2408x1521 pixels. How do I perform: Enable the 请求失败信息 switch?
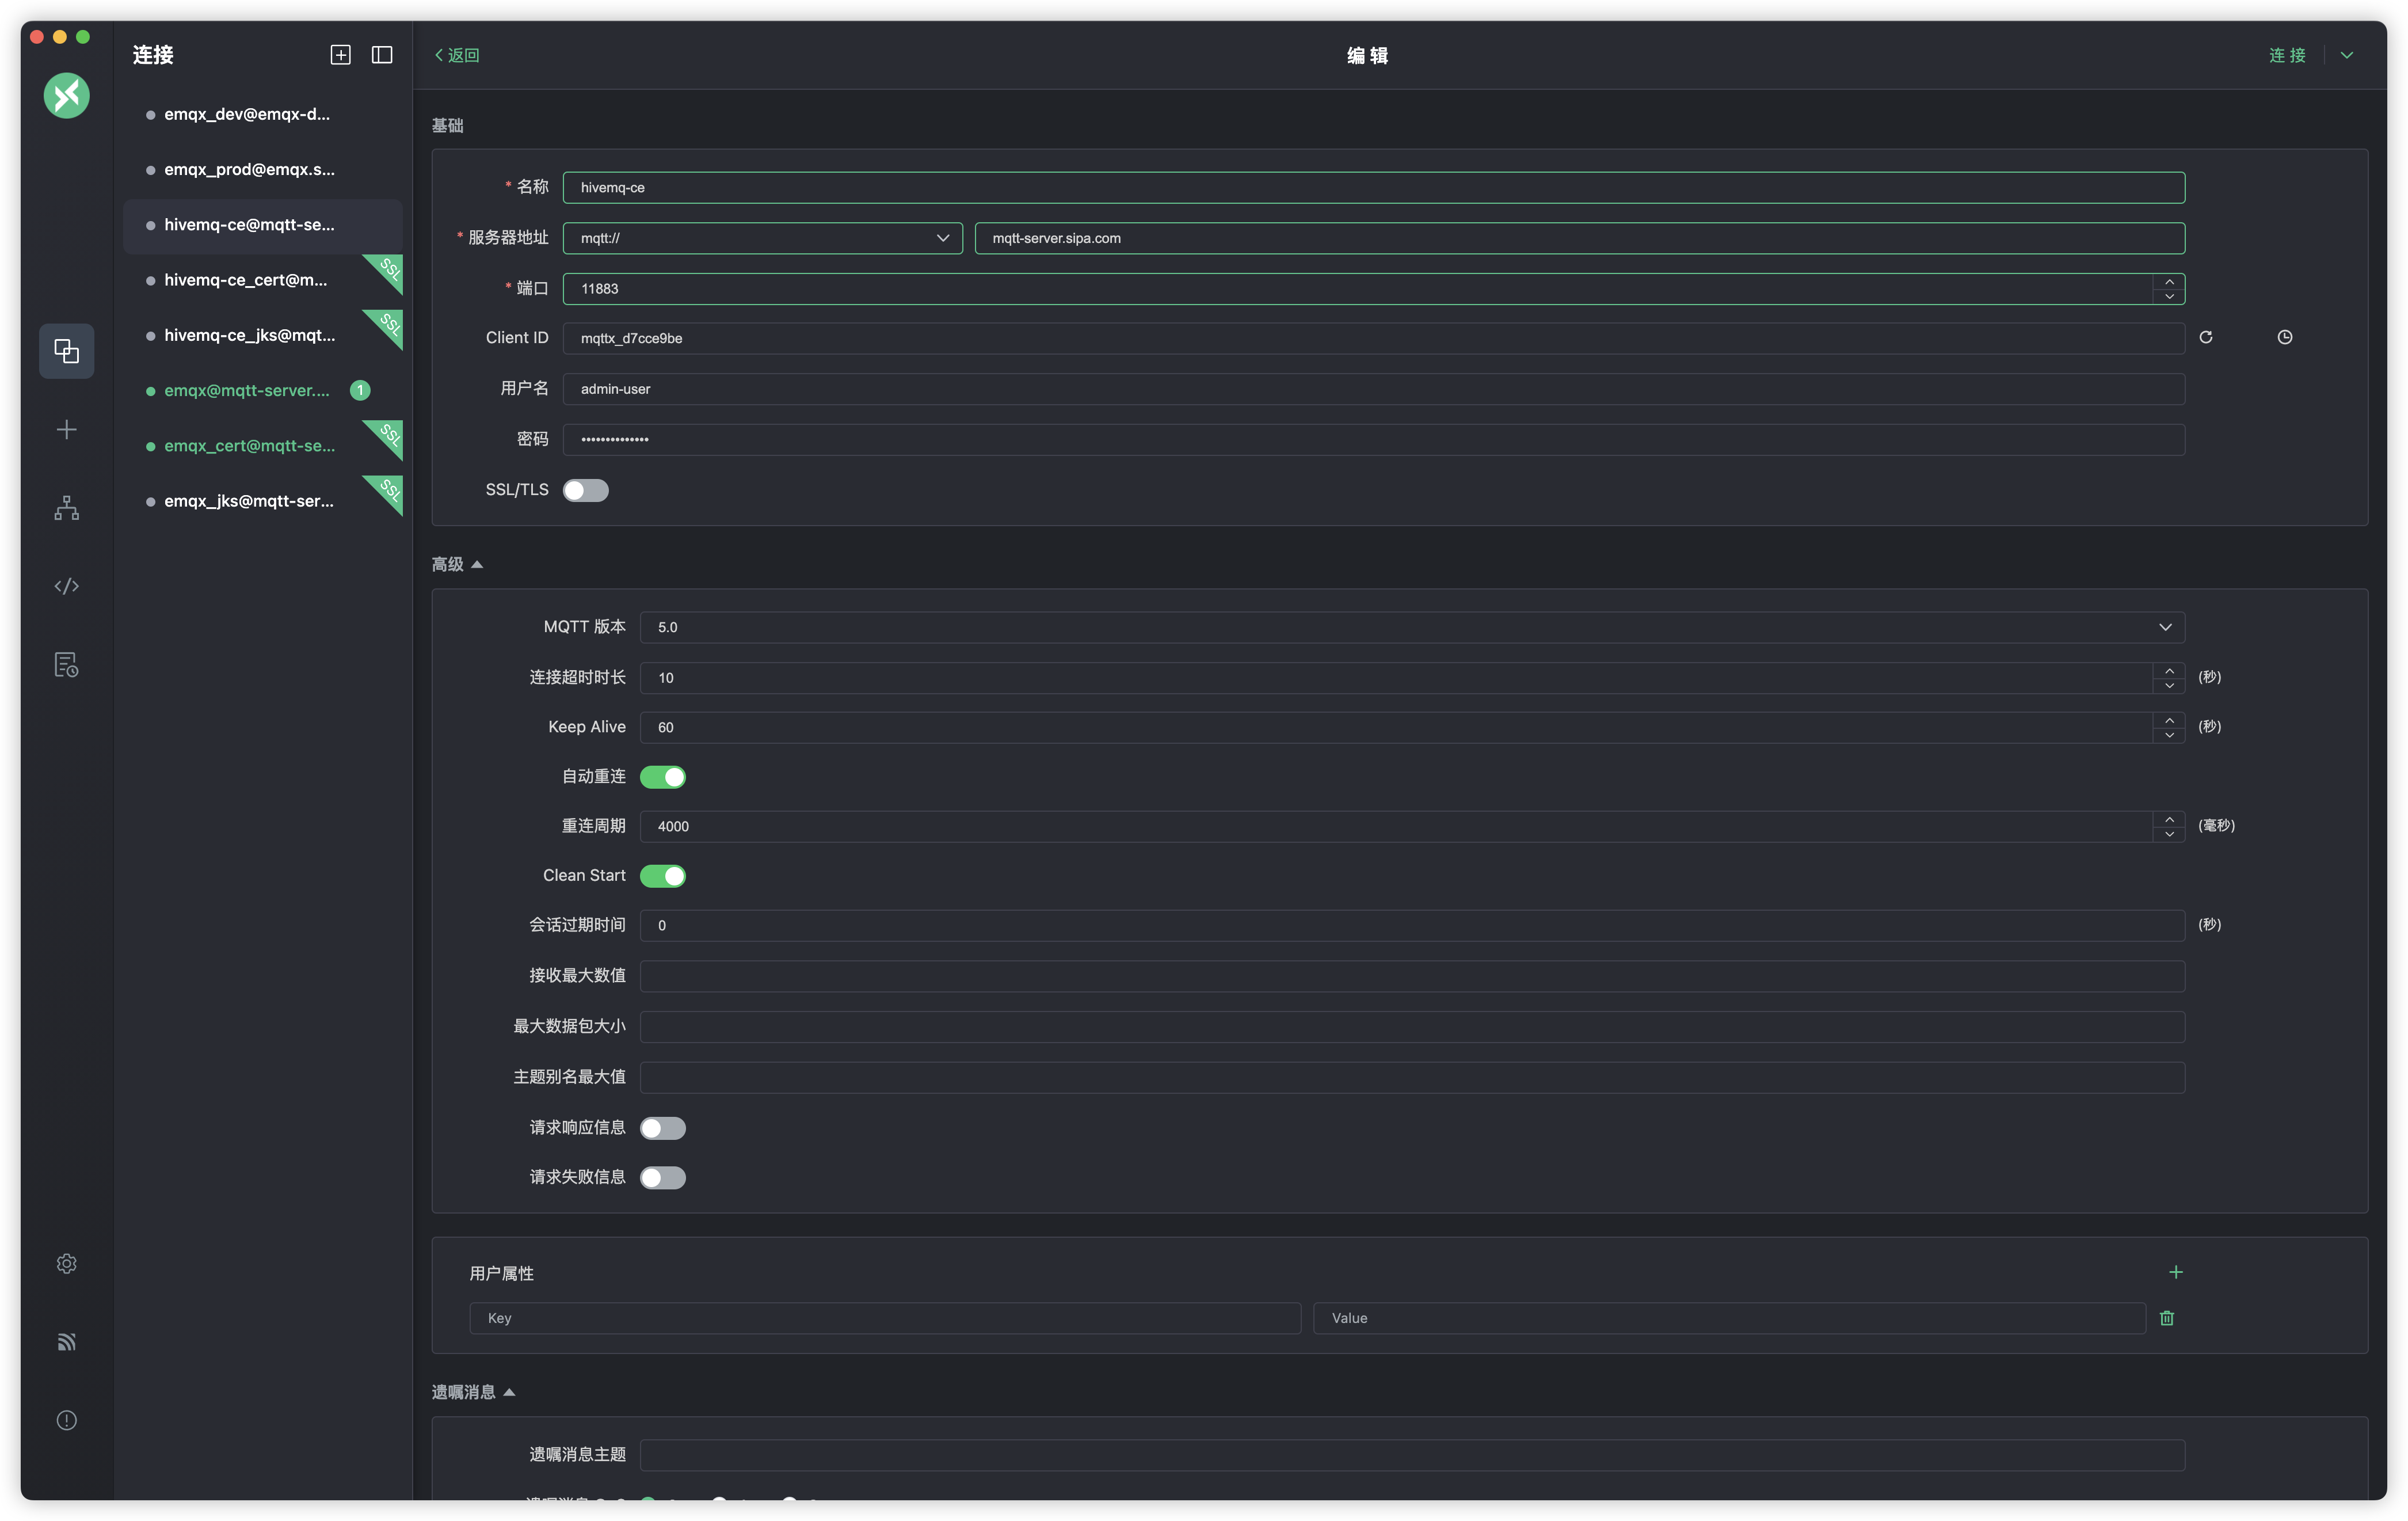tap(663, 1178)
